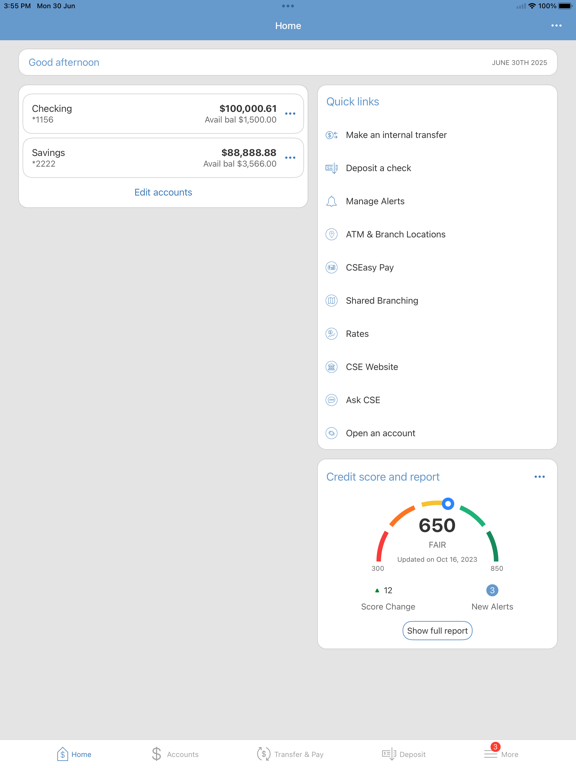The image size is (576, 768).
Task: Tap the red segment of score gauge
Action: (381, 546)
